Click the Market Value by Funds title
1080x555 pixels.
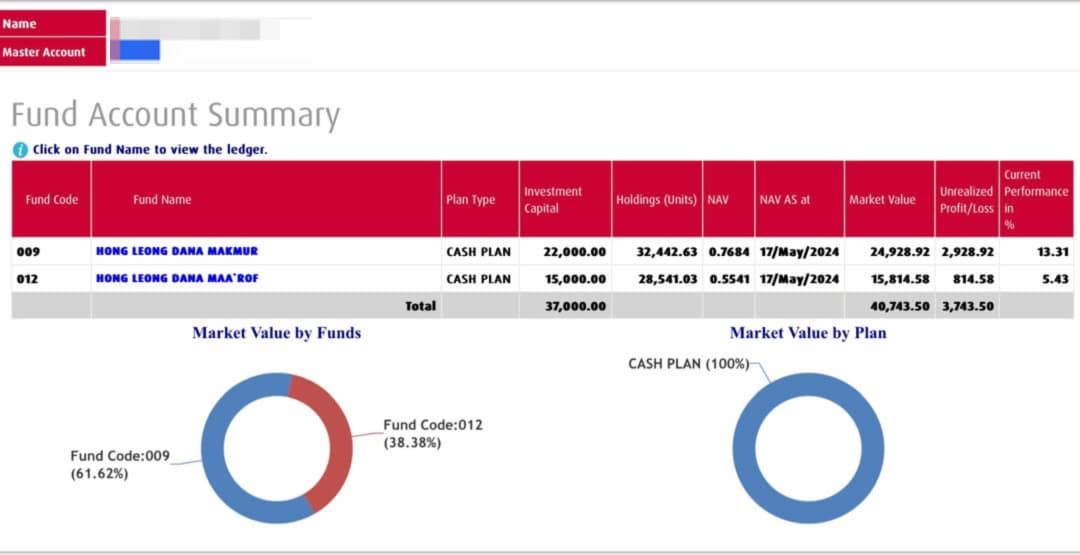277,333
